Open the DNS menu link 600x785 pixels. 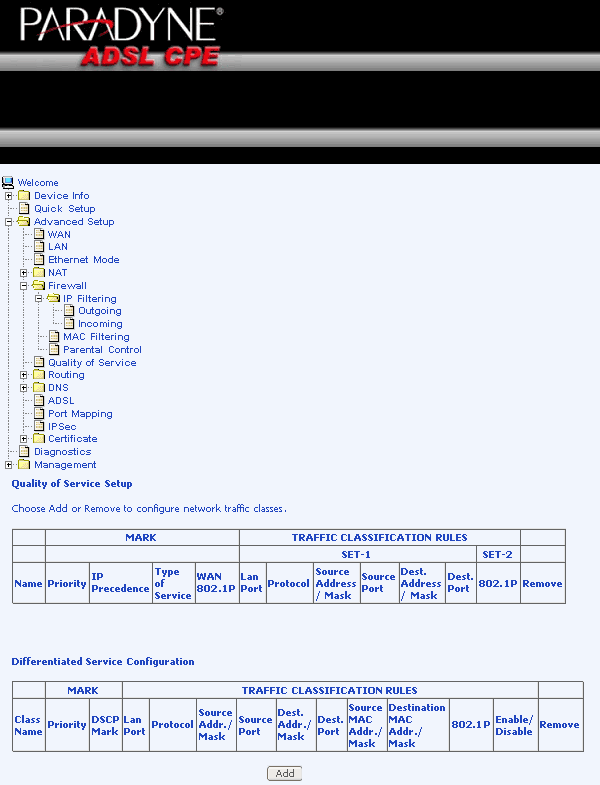(x=58, y=388)
